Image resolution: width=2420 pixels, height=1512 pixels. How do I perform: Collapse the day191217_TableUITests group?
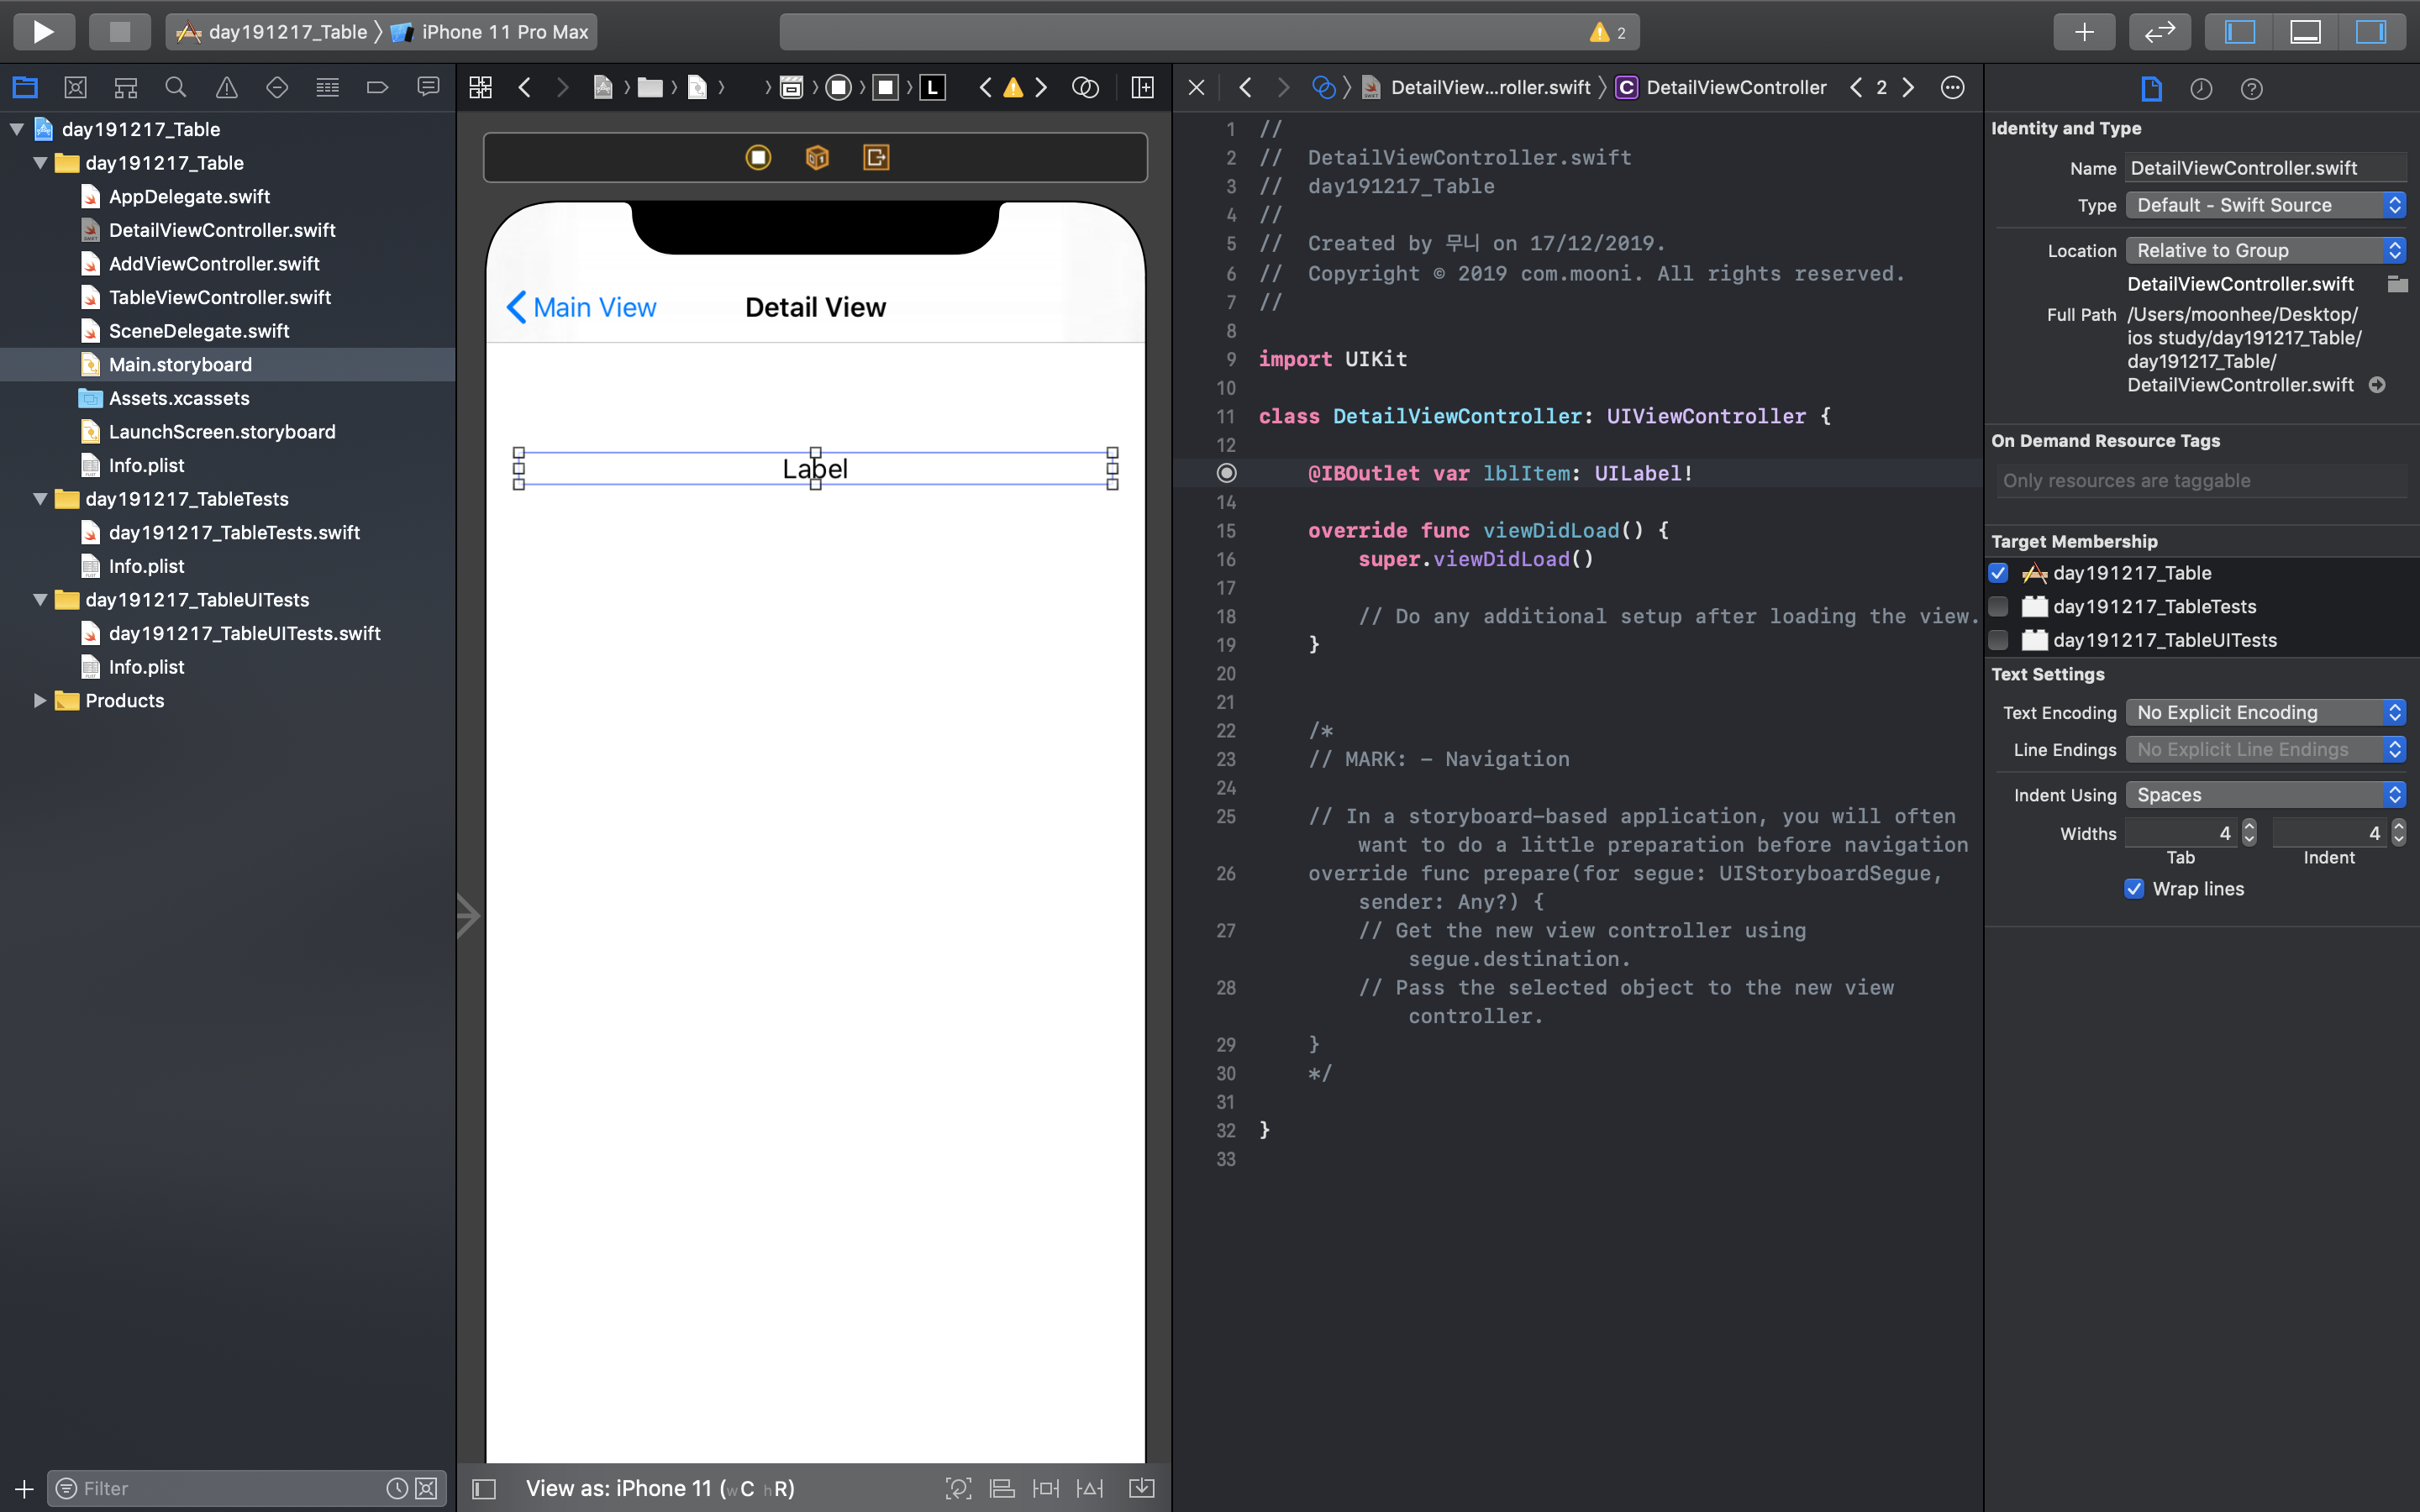point(39,600)
